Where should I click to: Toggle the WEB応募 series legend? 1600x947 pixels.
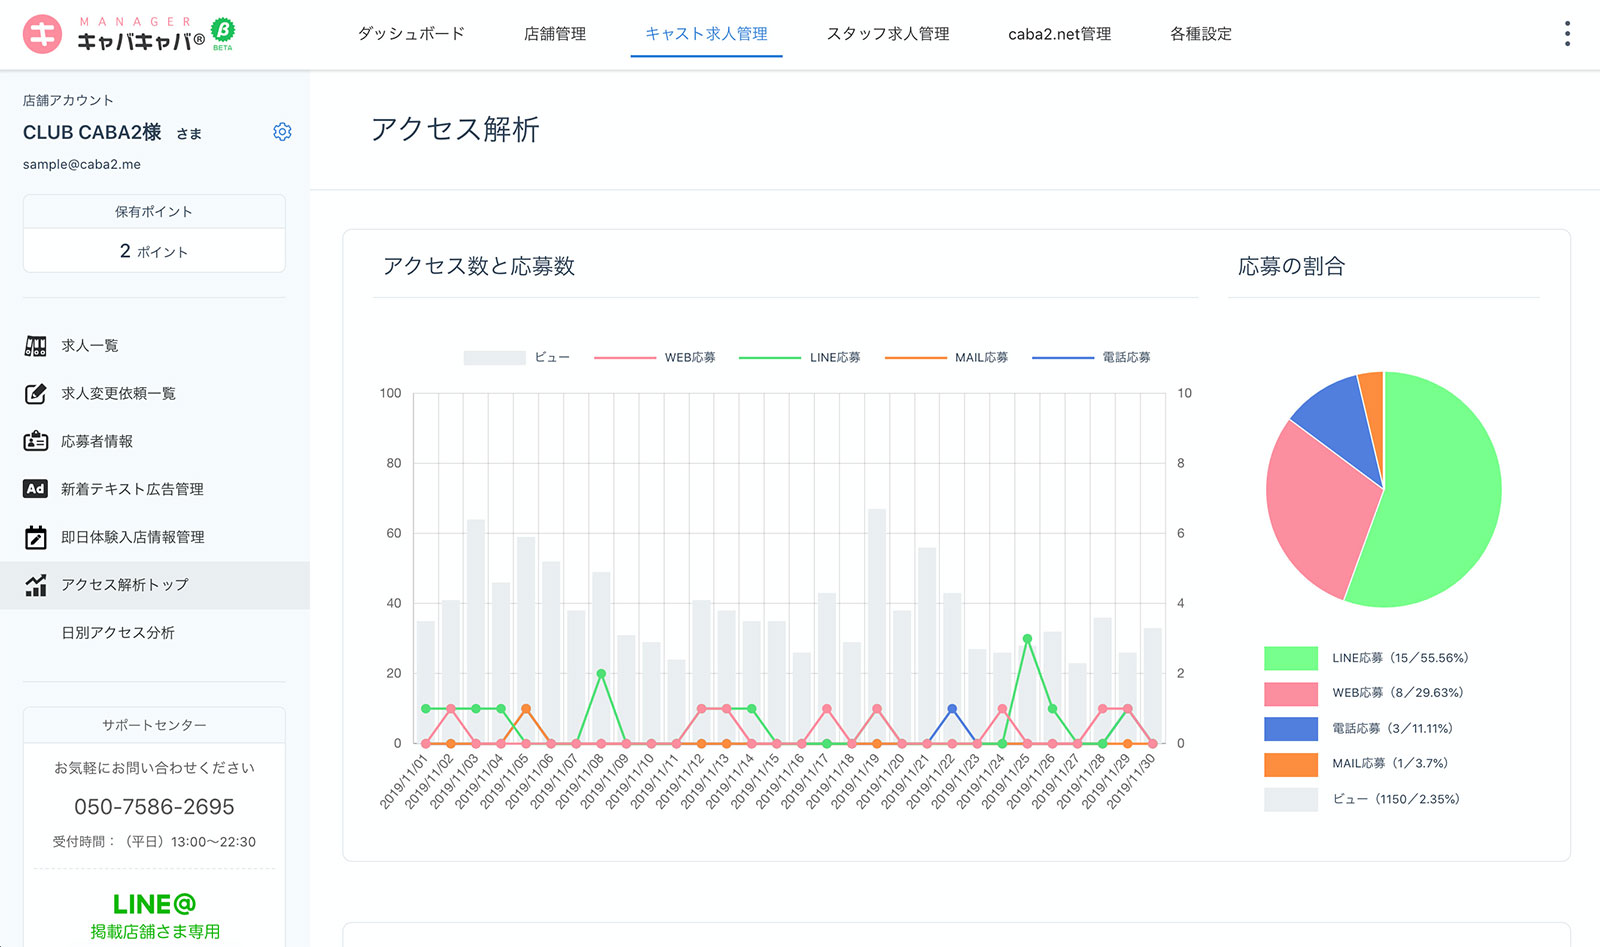pyautogui.click(x=655, y=357)
